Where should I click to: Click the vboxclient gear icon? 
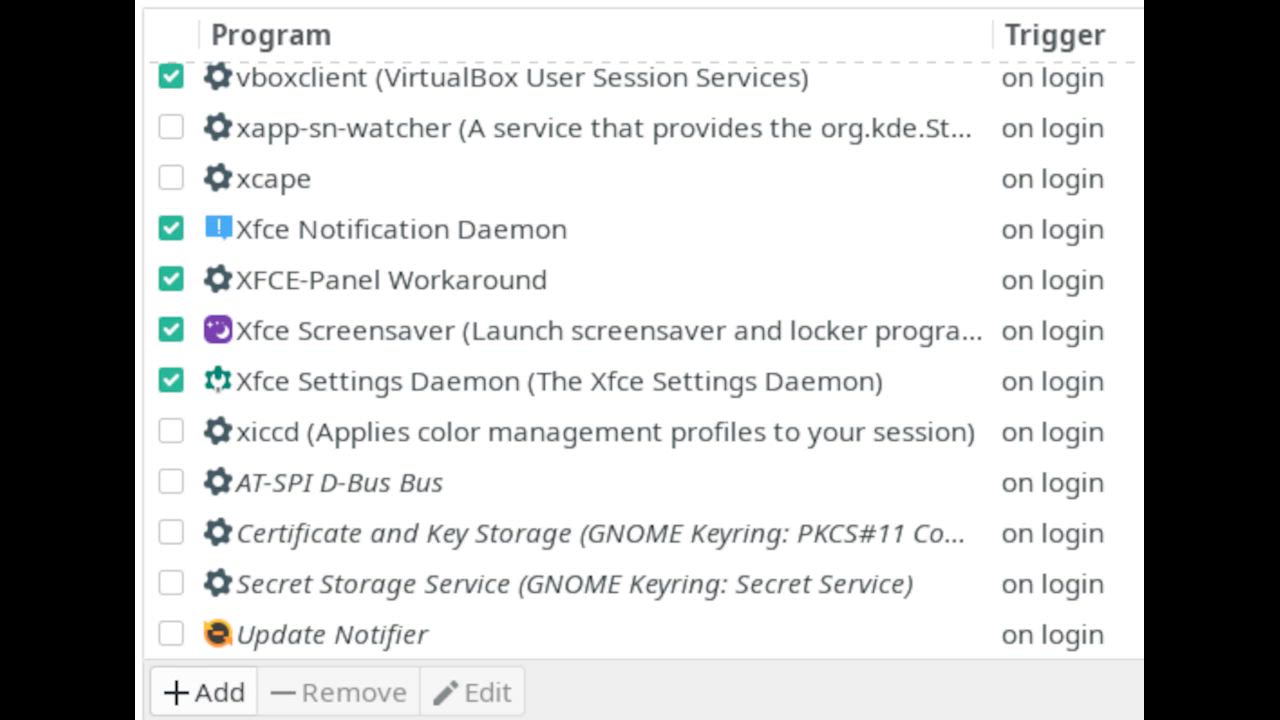pos(218,77)
